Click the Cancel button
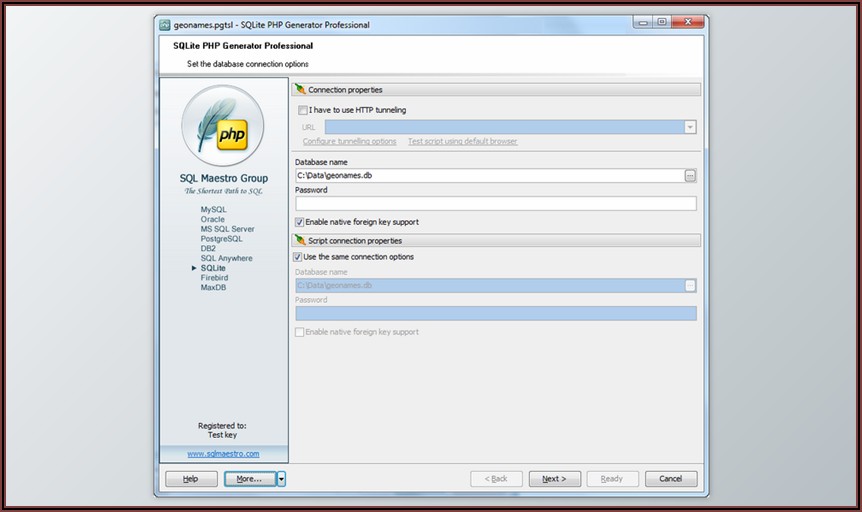Screen dimensions: 862x512 [671, 479]
